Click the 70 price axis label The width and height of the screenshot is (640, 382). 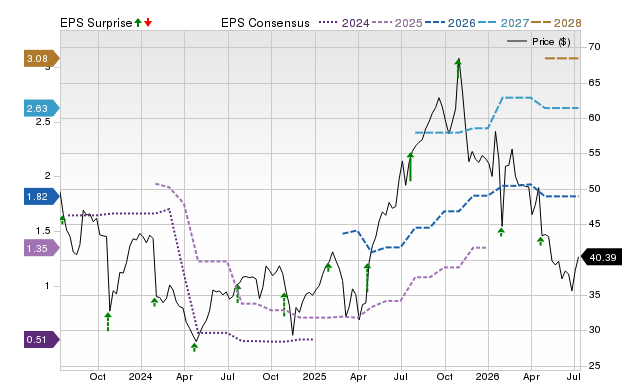coord(594,47)
